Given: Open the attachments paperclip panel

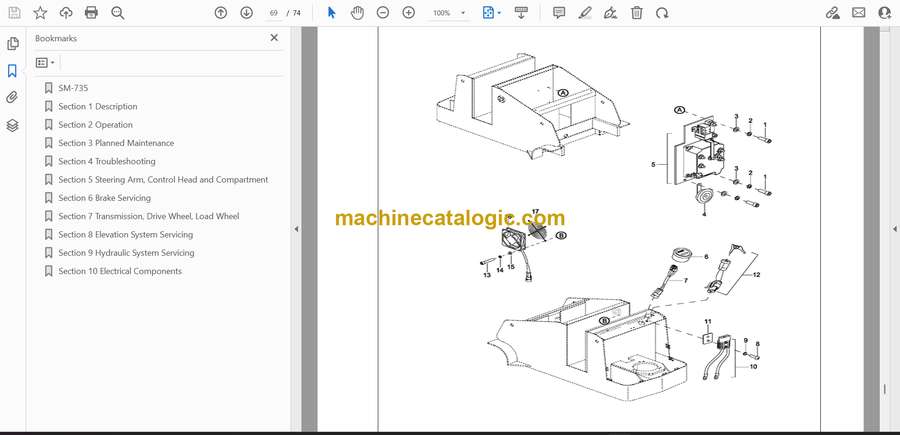Looking at the screenshot, I should tap(12, 98).
